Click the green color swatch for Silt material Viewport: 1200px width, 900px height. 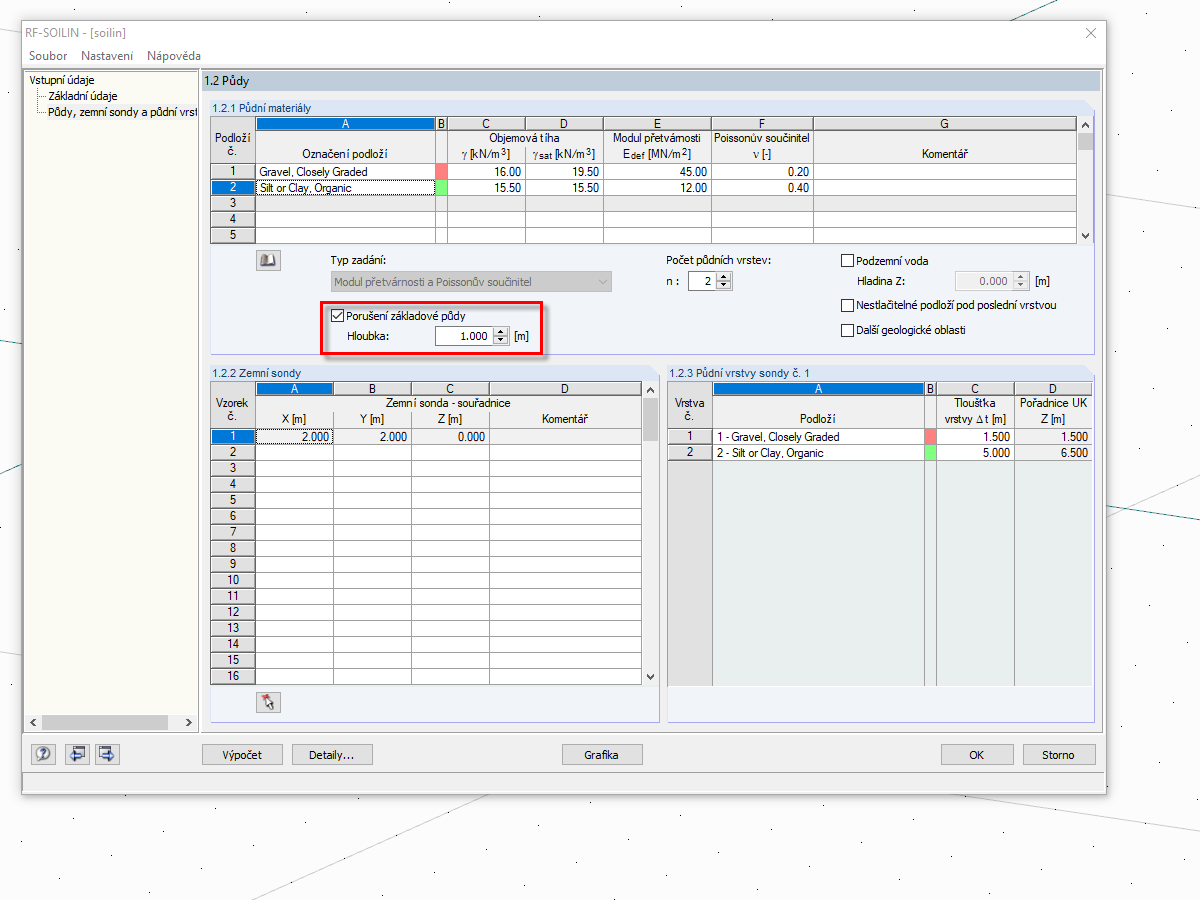pos(441,188)
